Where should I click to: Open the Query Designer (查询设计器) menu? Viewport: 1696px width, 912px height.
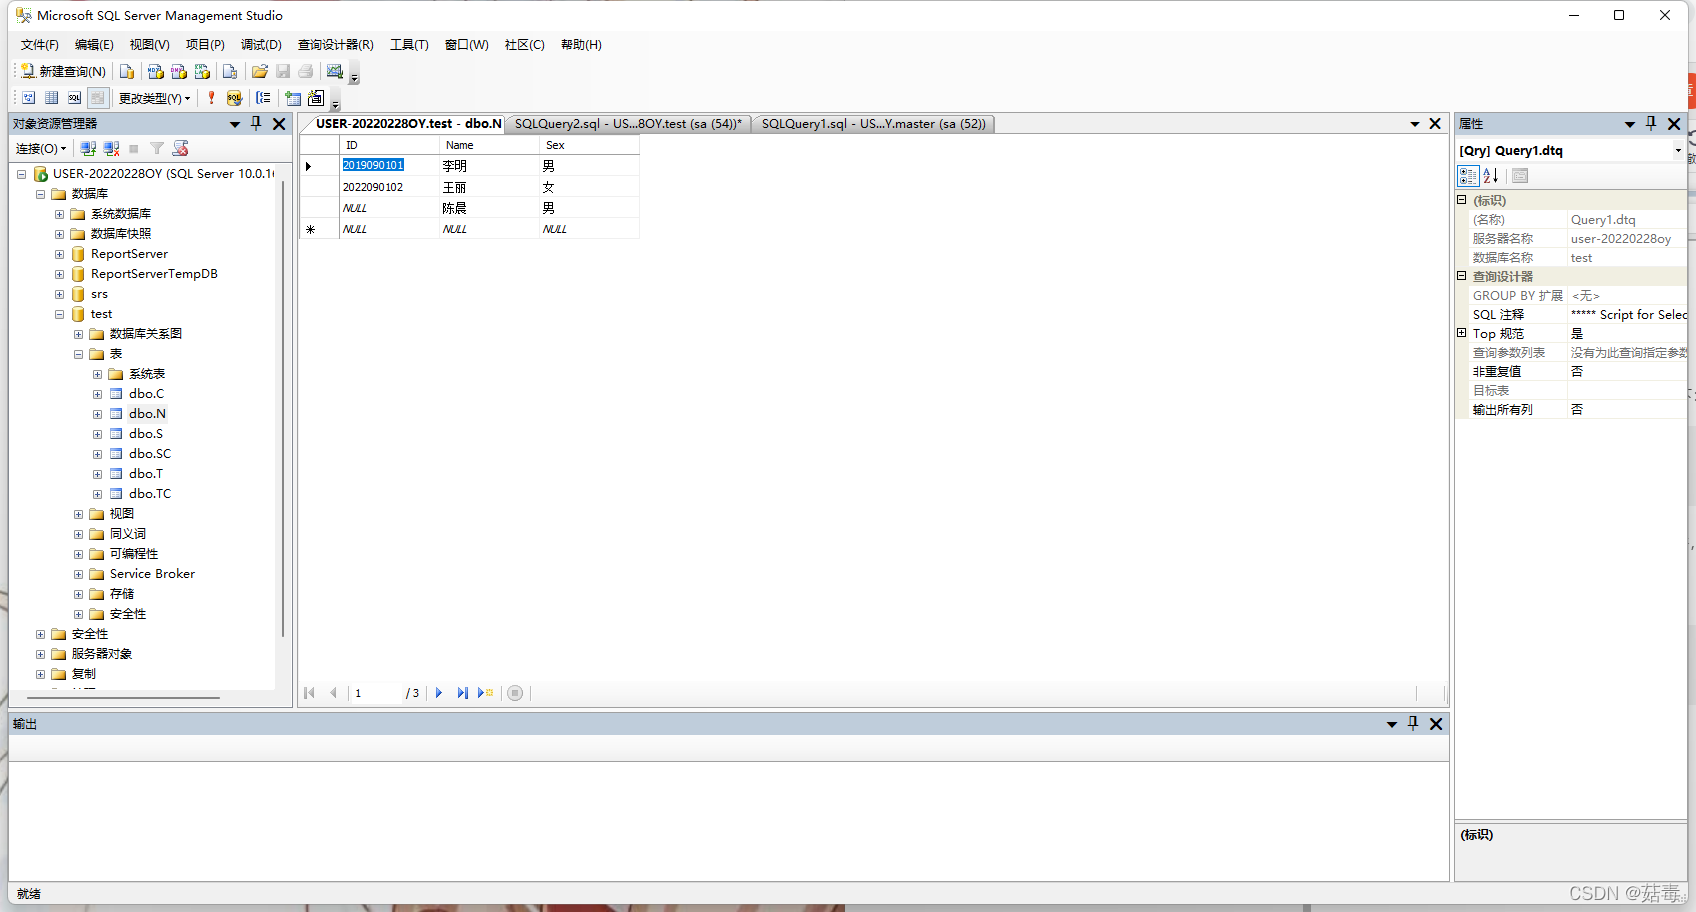pyautogui.click(x=336, y=45)
